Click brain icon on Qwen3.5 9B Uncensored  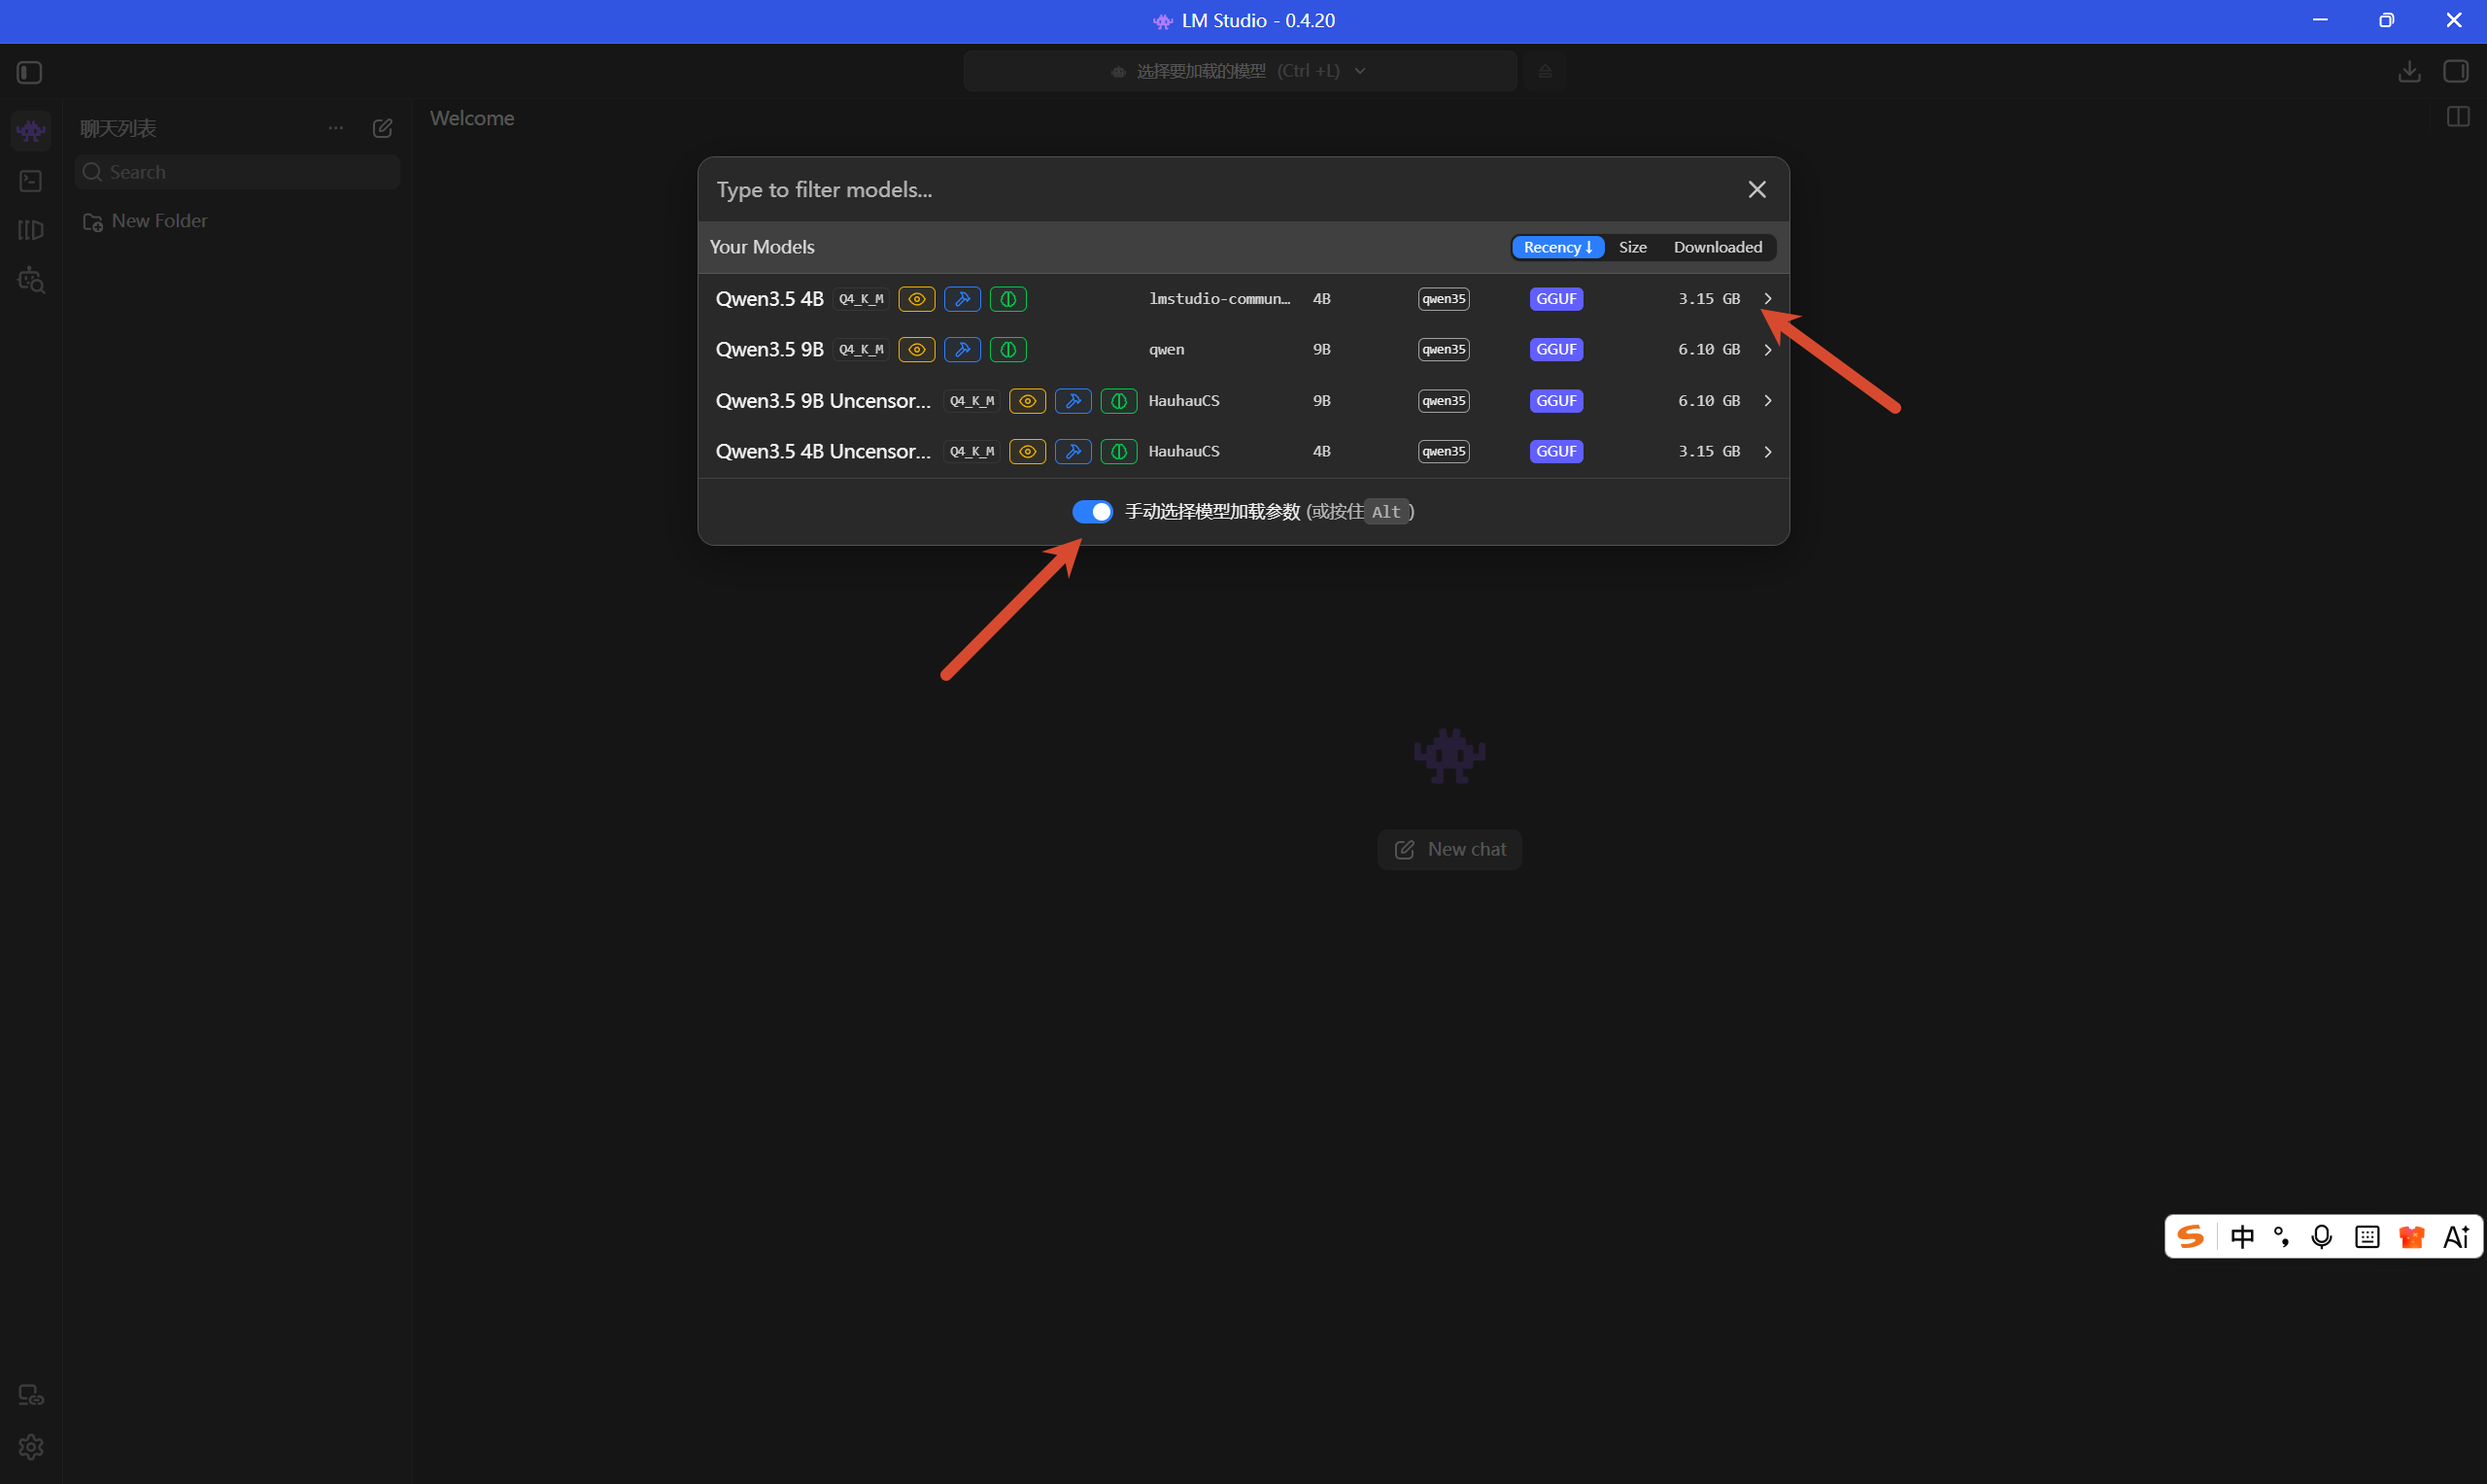[x=1119, y=401]
